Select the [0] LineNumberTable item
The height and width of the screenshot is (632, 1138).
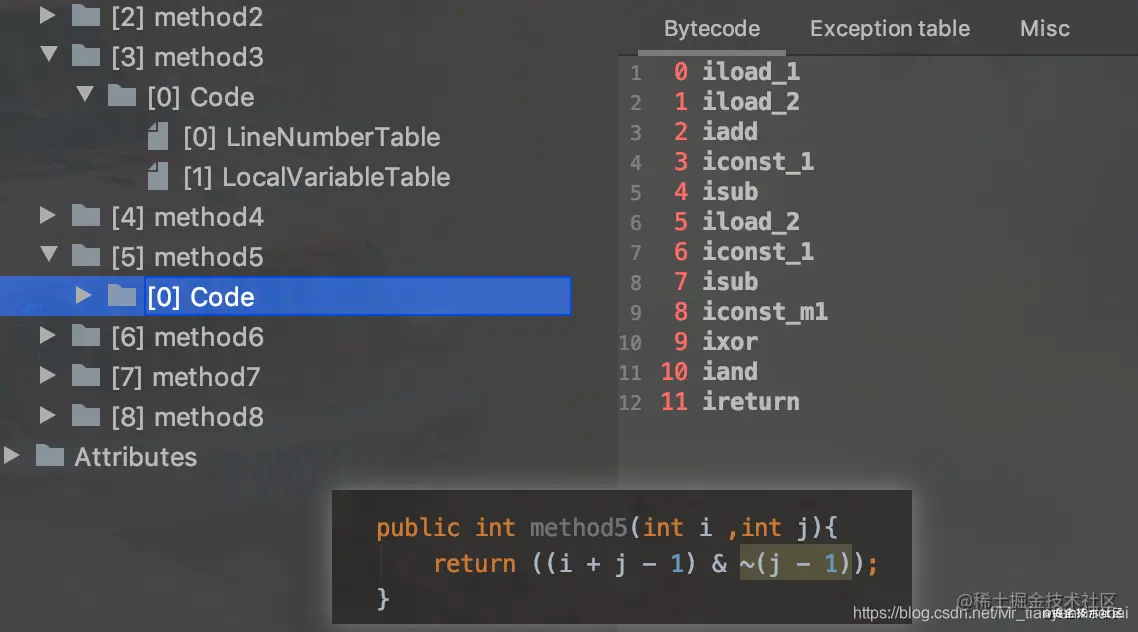[311, 136]
